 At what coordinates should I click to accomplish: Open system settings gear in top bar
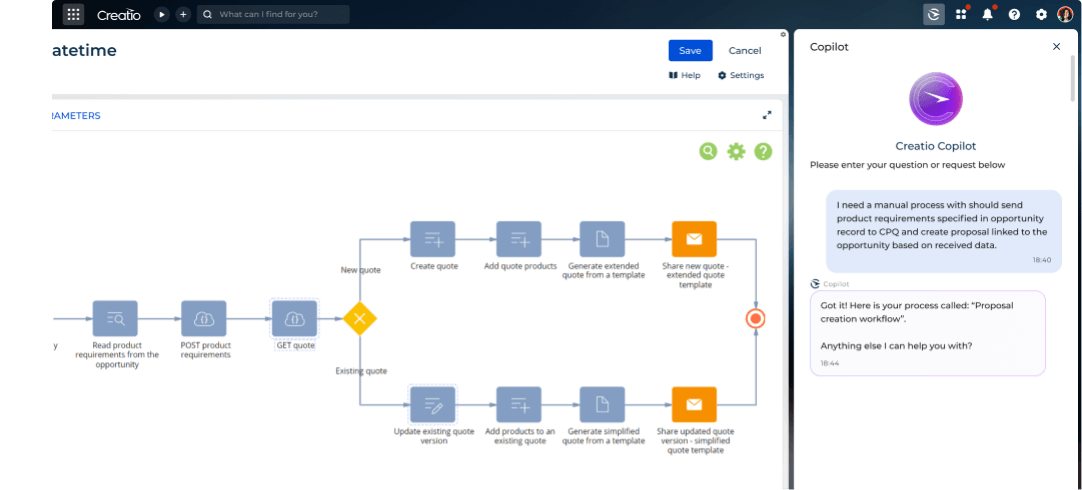(x=1041, y=14)
